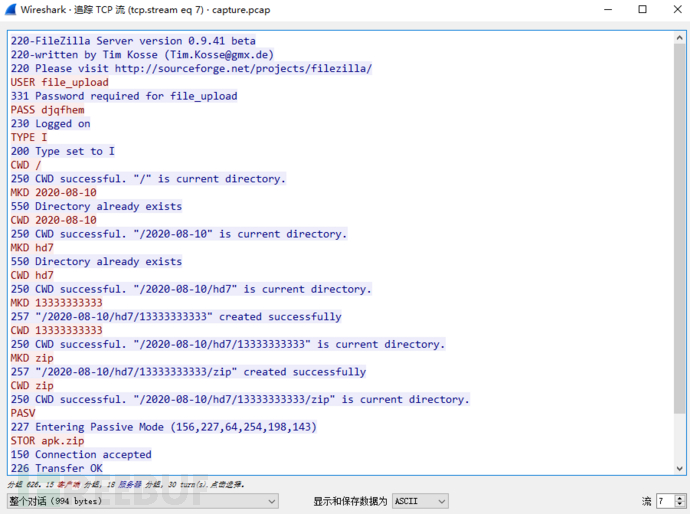Click the 'STOR apk.zip' line

(x=48, y=441)
